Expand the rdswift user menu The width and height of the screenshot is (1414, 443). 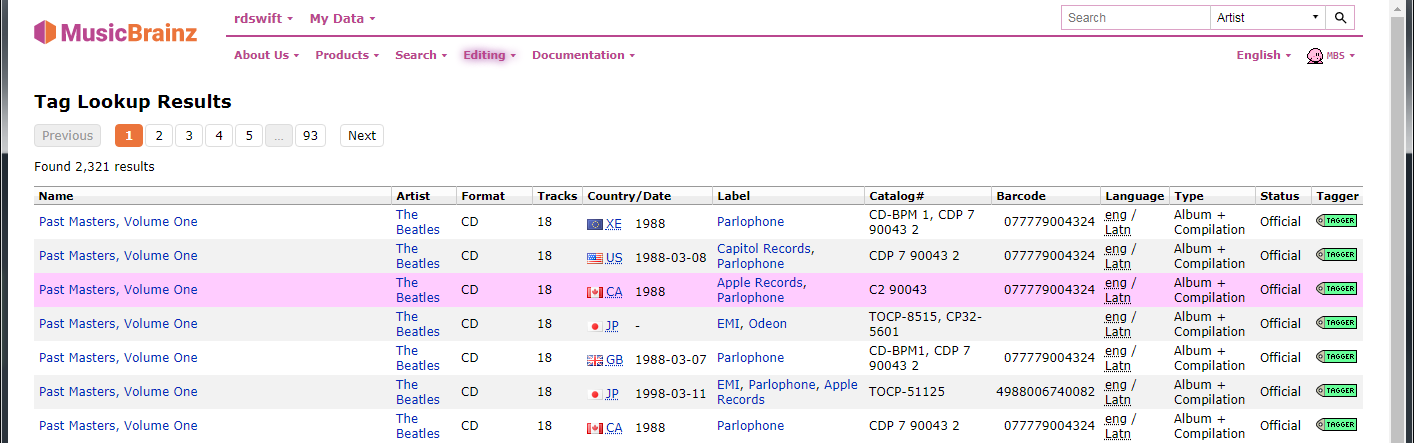point(263,18)
